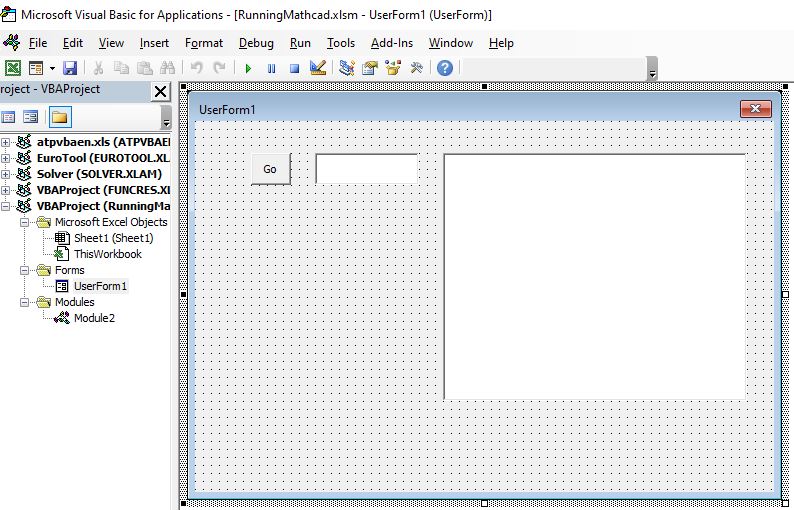Screen dimensions: 794x510
Task: Open the Toolbox icon in the toolbar
Action: [x=416, y=68]
